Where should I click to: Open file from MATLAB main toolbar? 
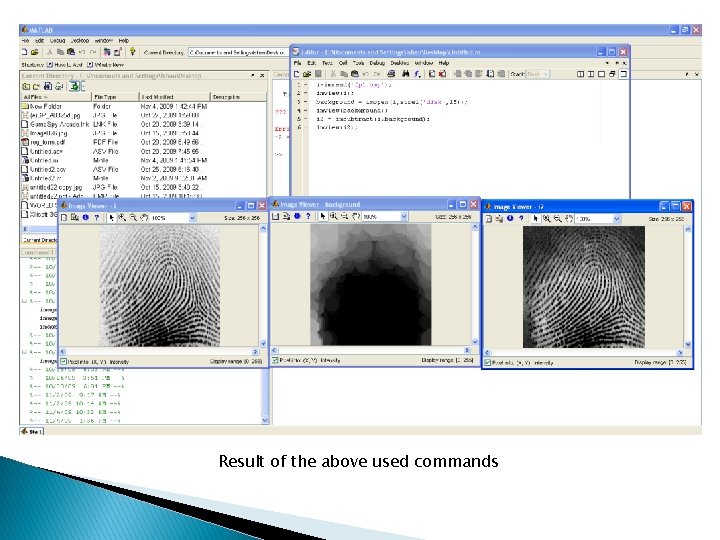[34, 52]
